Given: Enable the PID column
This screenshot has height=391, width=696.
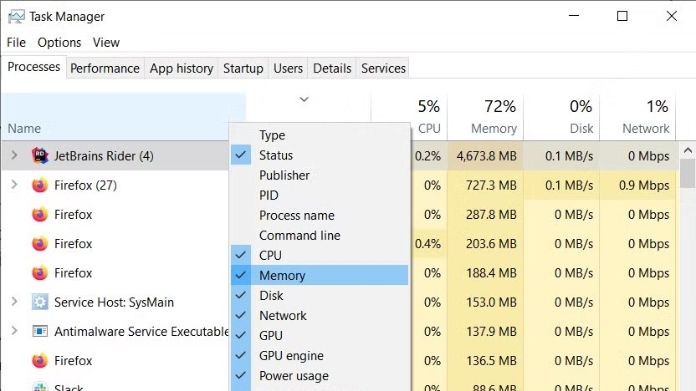Looking at the screenshot, I should click(x=319, y=195).
